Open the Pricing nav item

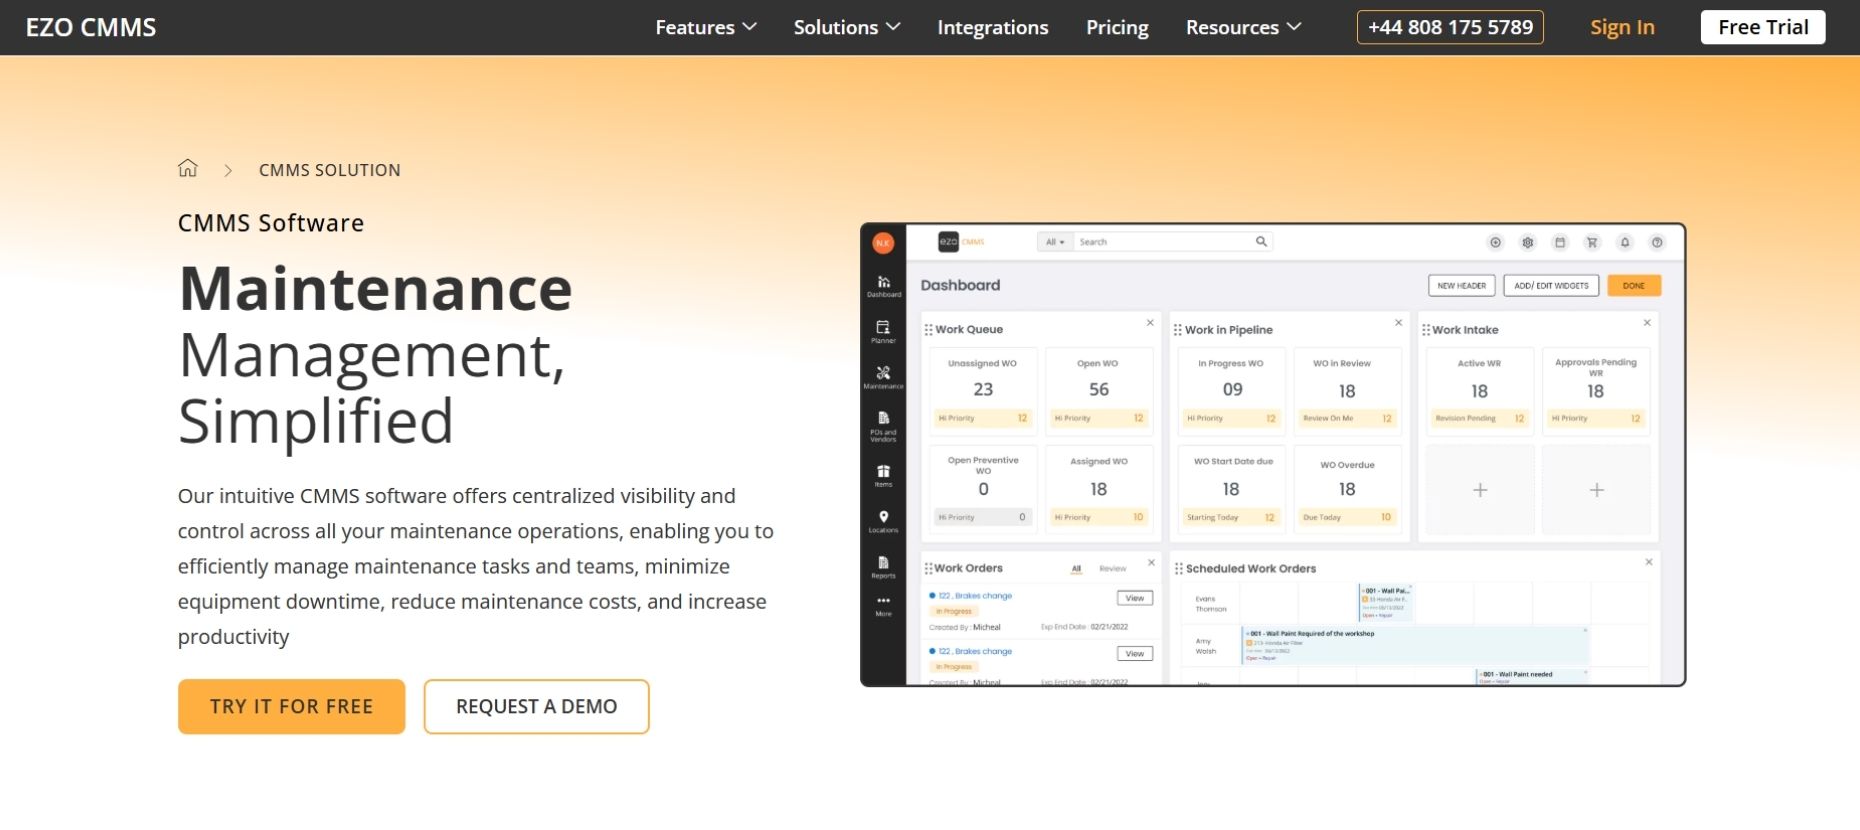1117,27
